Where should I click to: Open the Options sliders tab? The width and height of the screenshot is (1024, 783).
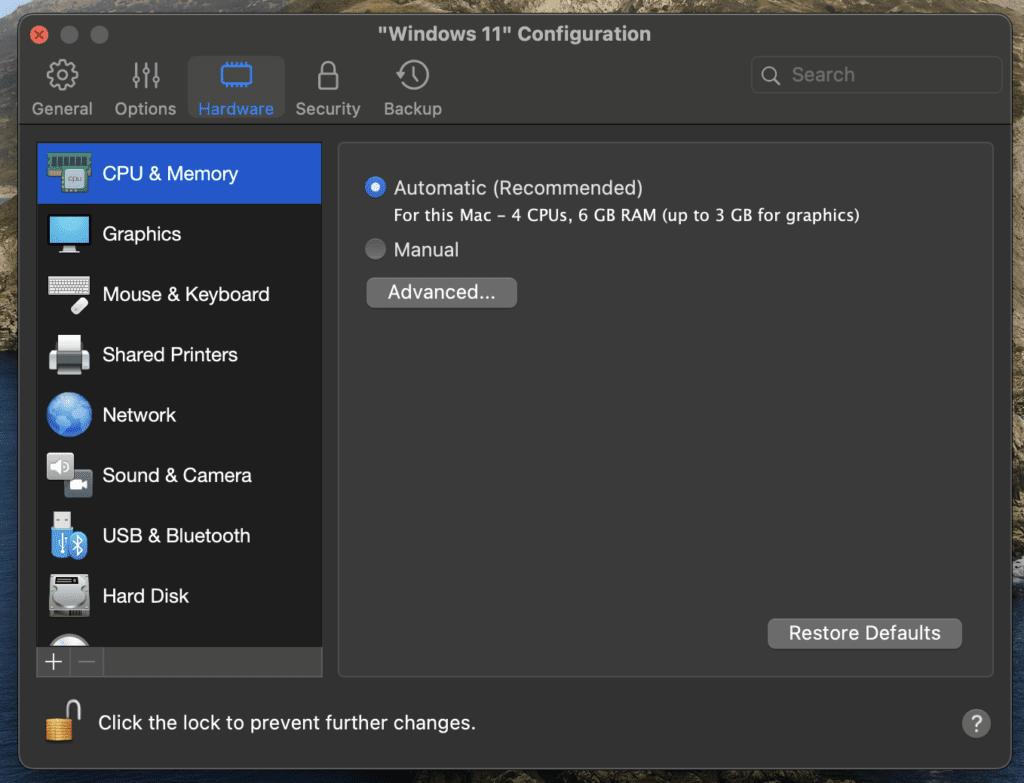(x=145, y=88)
